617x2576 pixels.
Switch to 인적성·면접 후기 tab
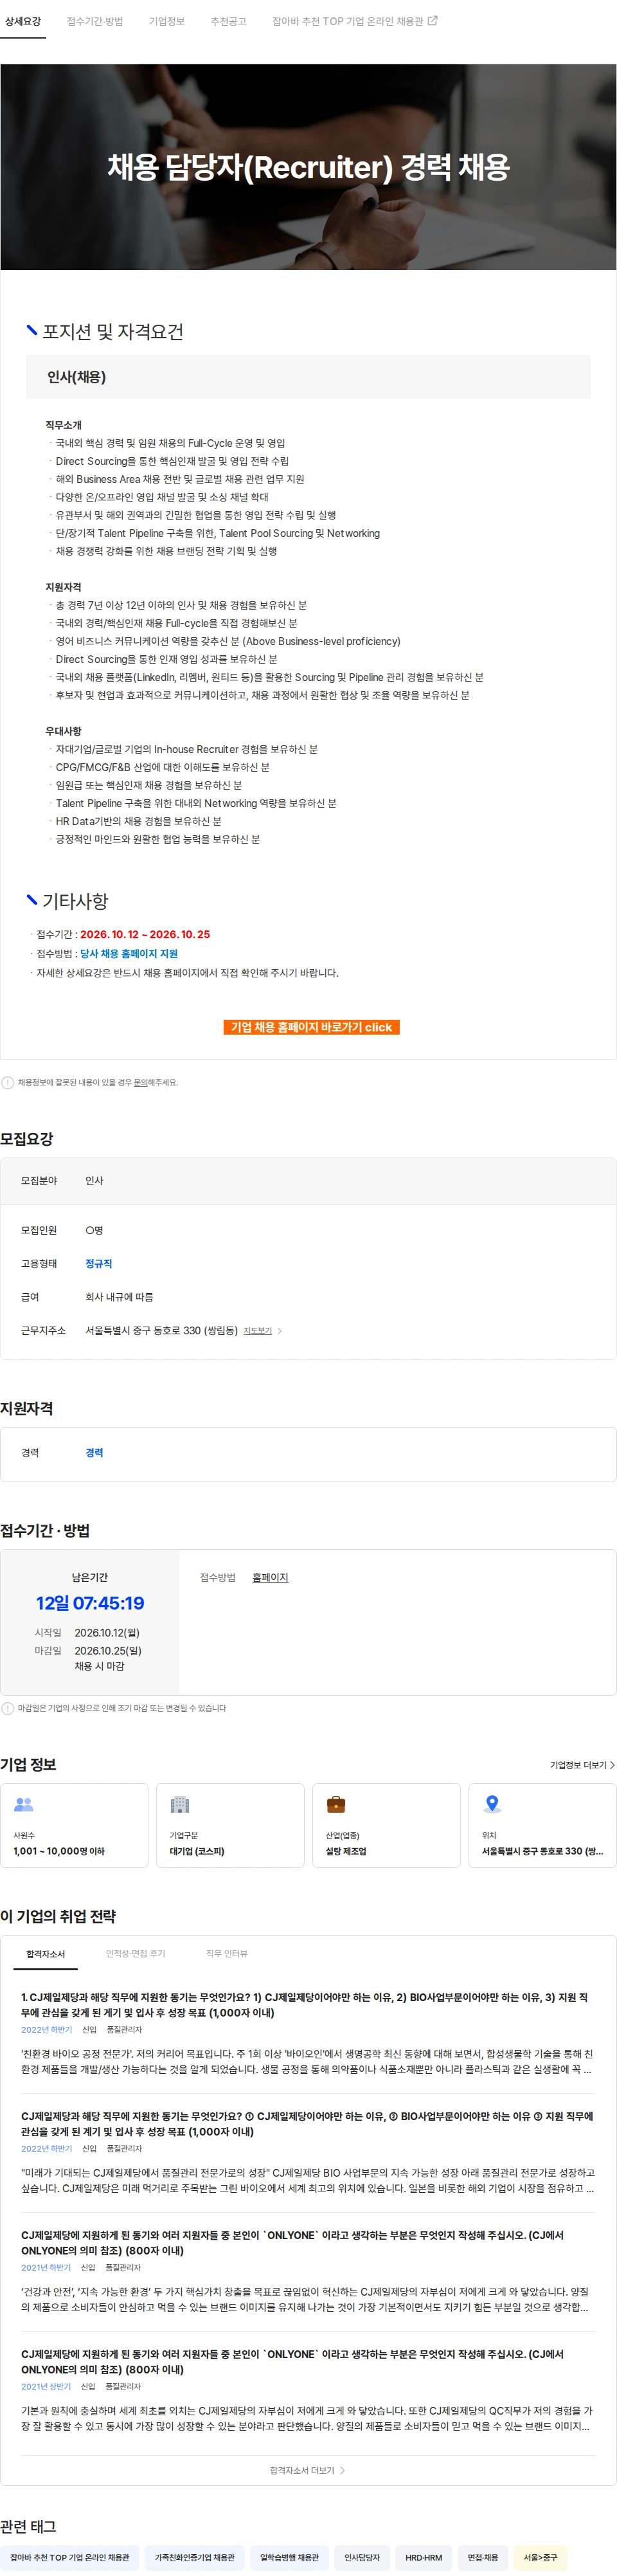pyautogui.click(x=136, y=1953)
